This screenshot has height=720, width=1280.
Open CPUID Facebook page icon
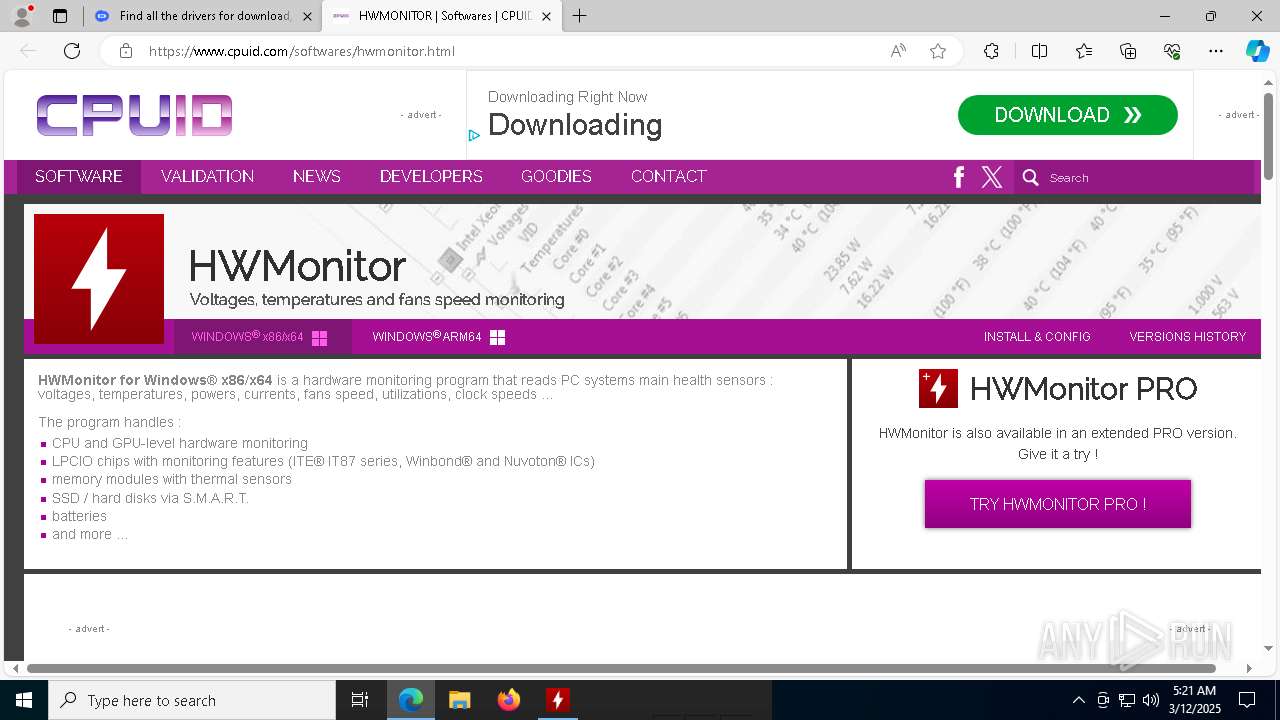[958, 177]
